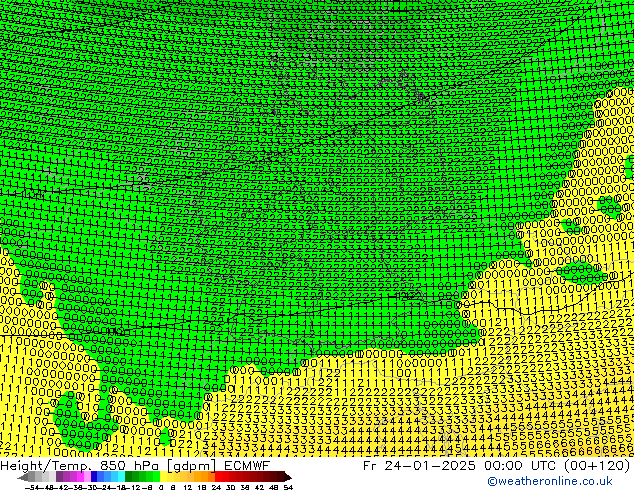Pick the dark blue swatch in the temperature legend
634x490 pixels.
click(x=94, y=477)
